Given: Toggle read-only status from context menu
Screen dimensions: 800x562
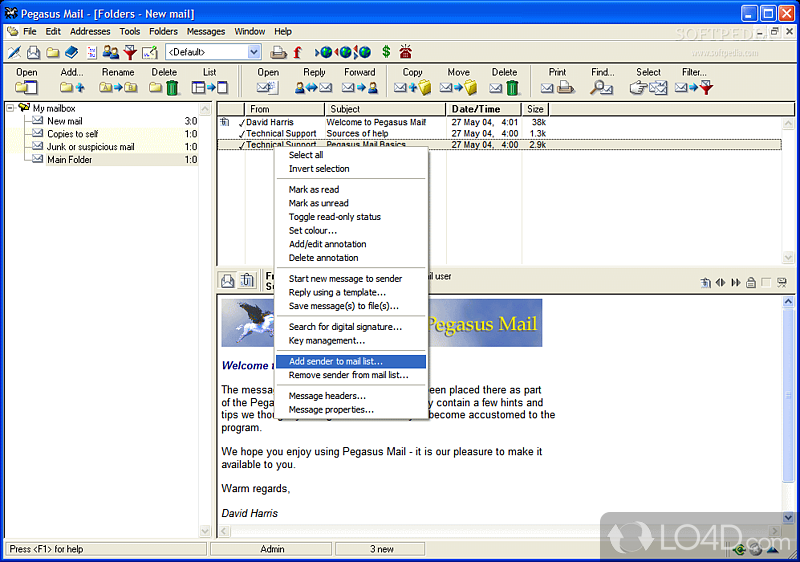Looking at the screenshot, I should (334, 217).
